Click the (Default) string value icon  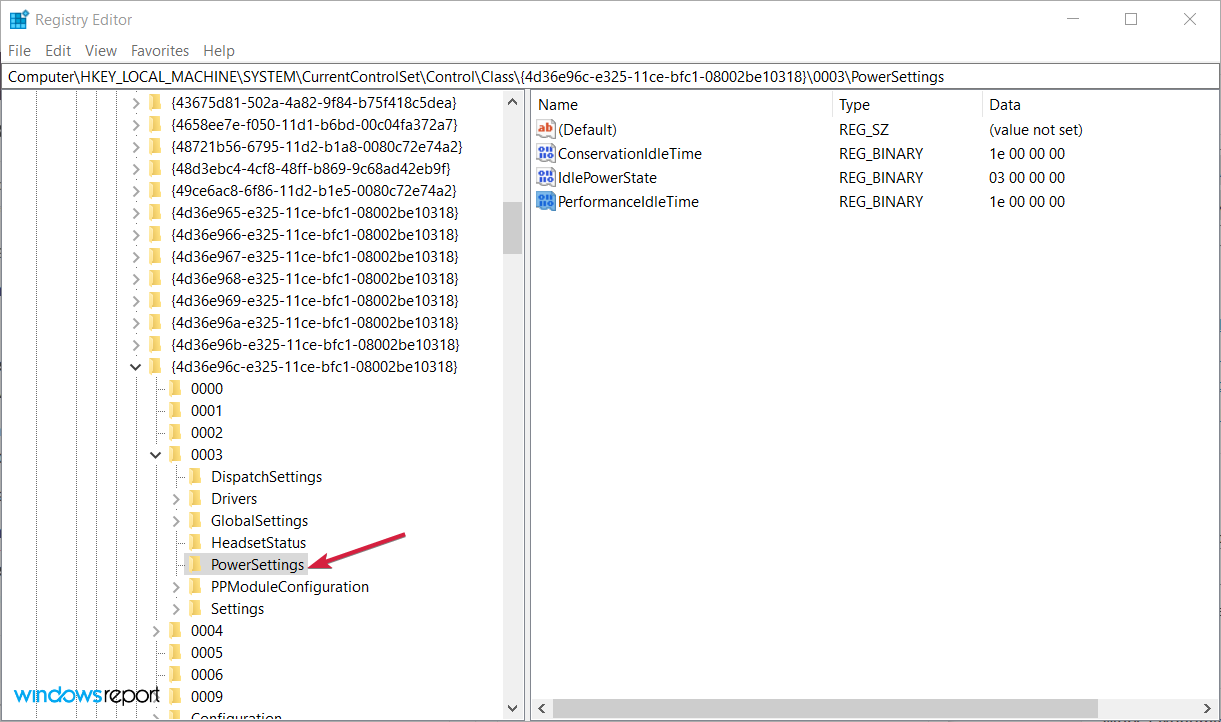point(546,129)
